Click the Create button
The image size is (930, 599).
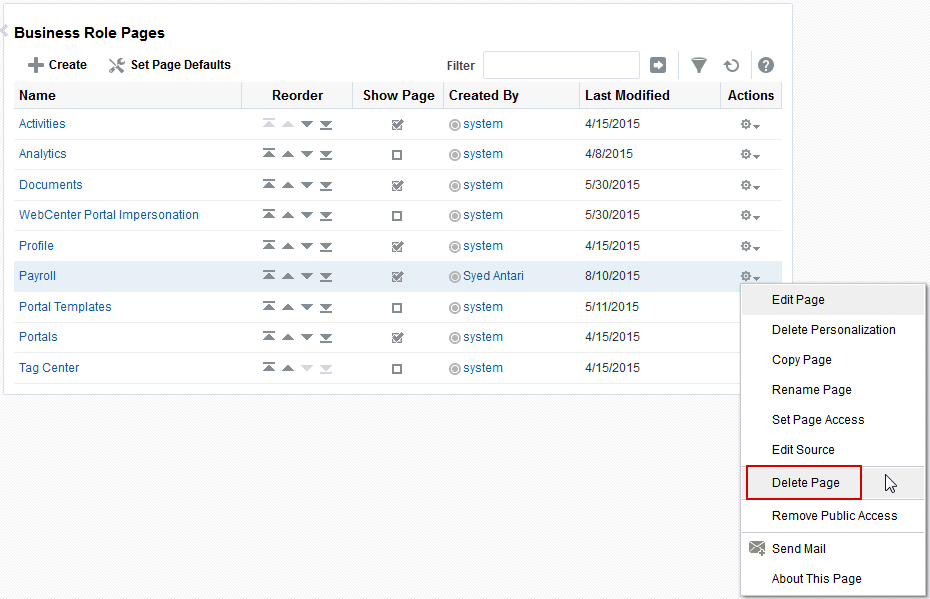point(56,64)
